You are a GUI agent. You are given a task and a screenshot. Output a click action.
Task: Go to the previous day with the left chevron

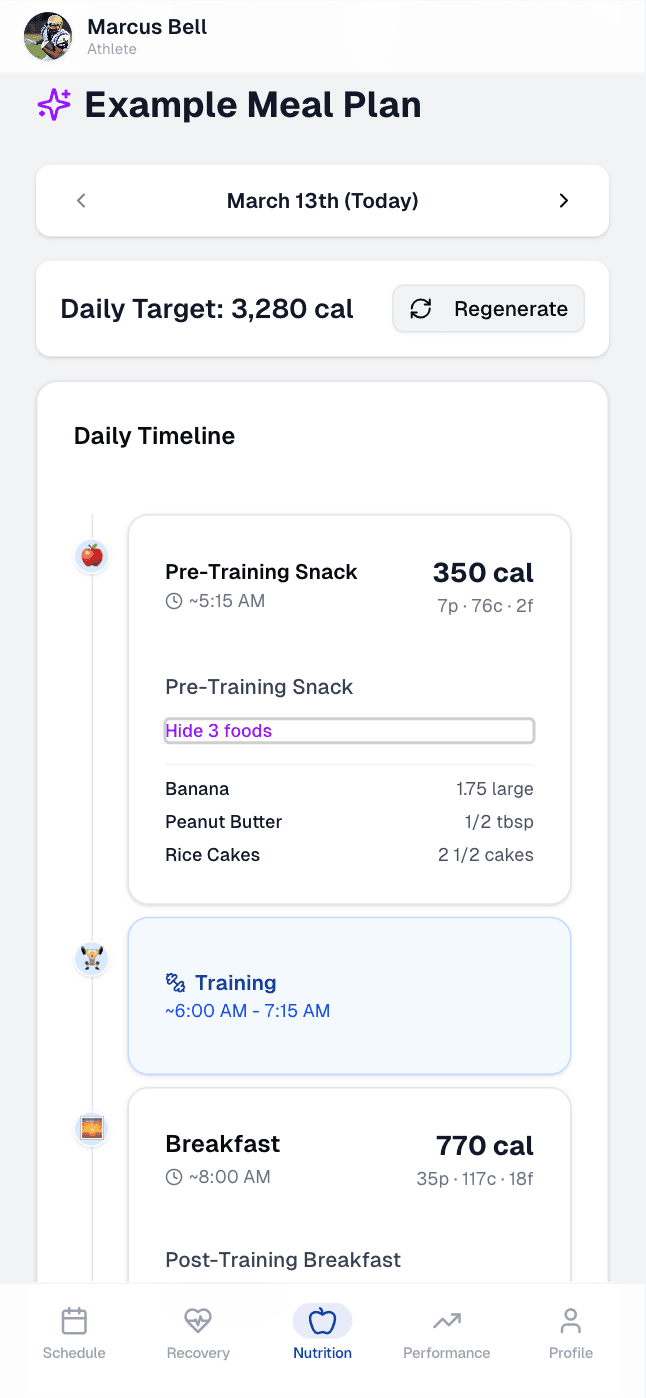[x=81, y=200]
